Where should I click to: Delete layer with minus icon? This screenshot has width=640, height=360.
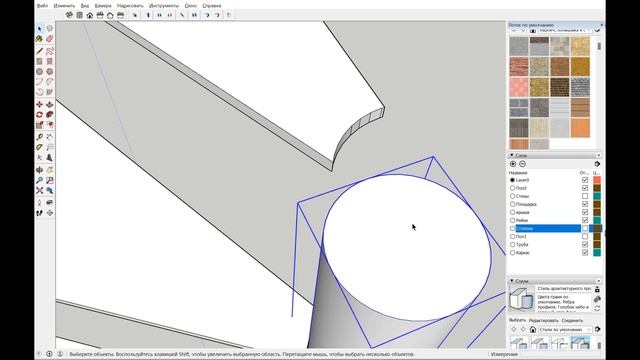pyautogui.click(x=522, y=164)
